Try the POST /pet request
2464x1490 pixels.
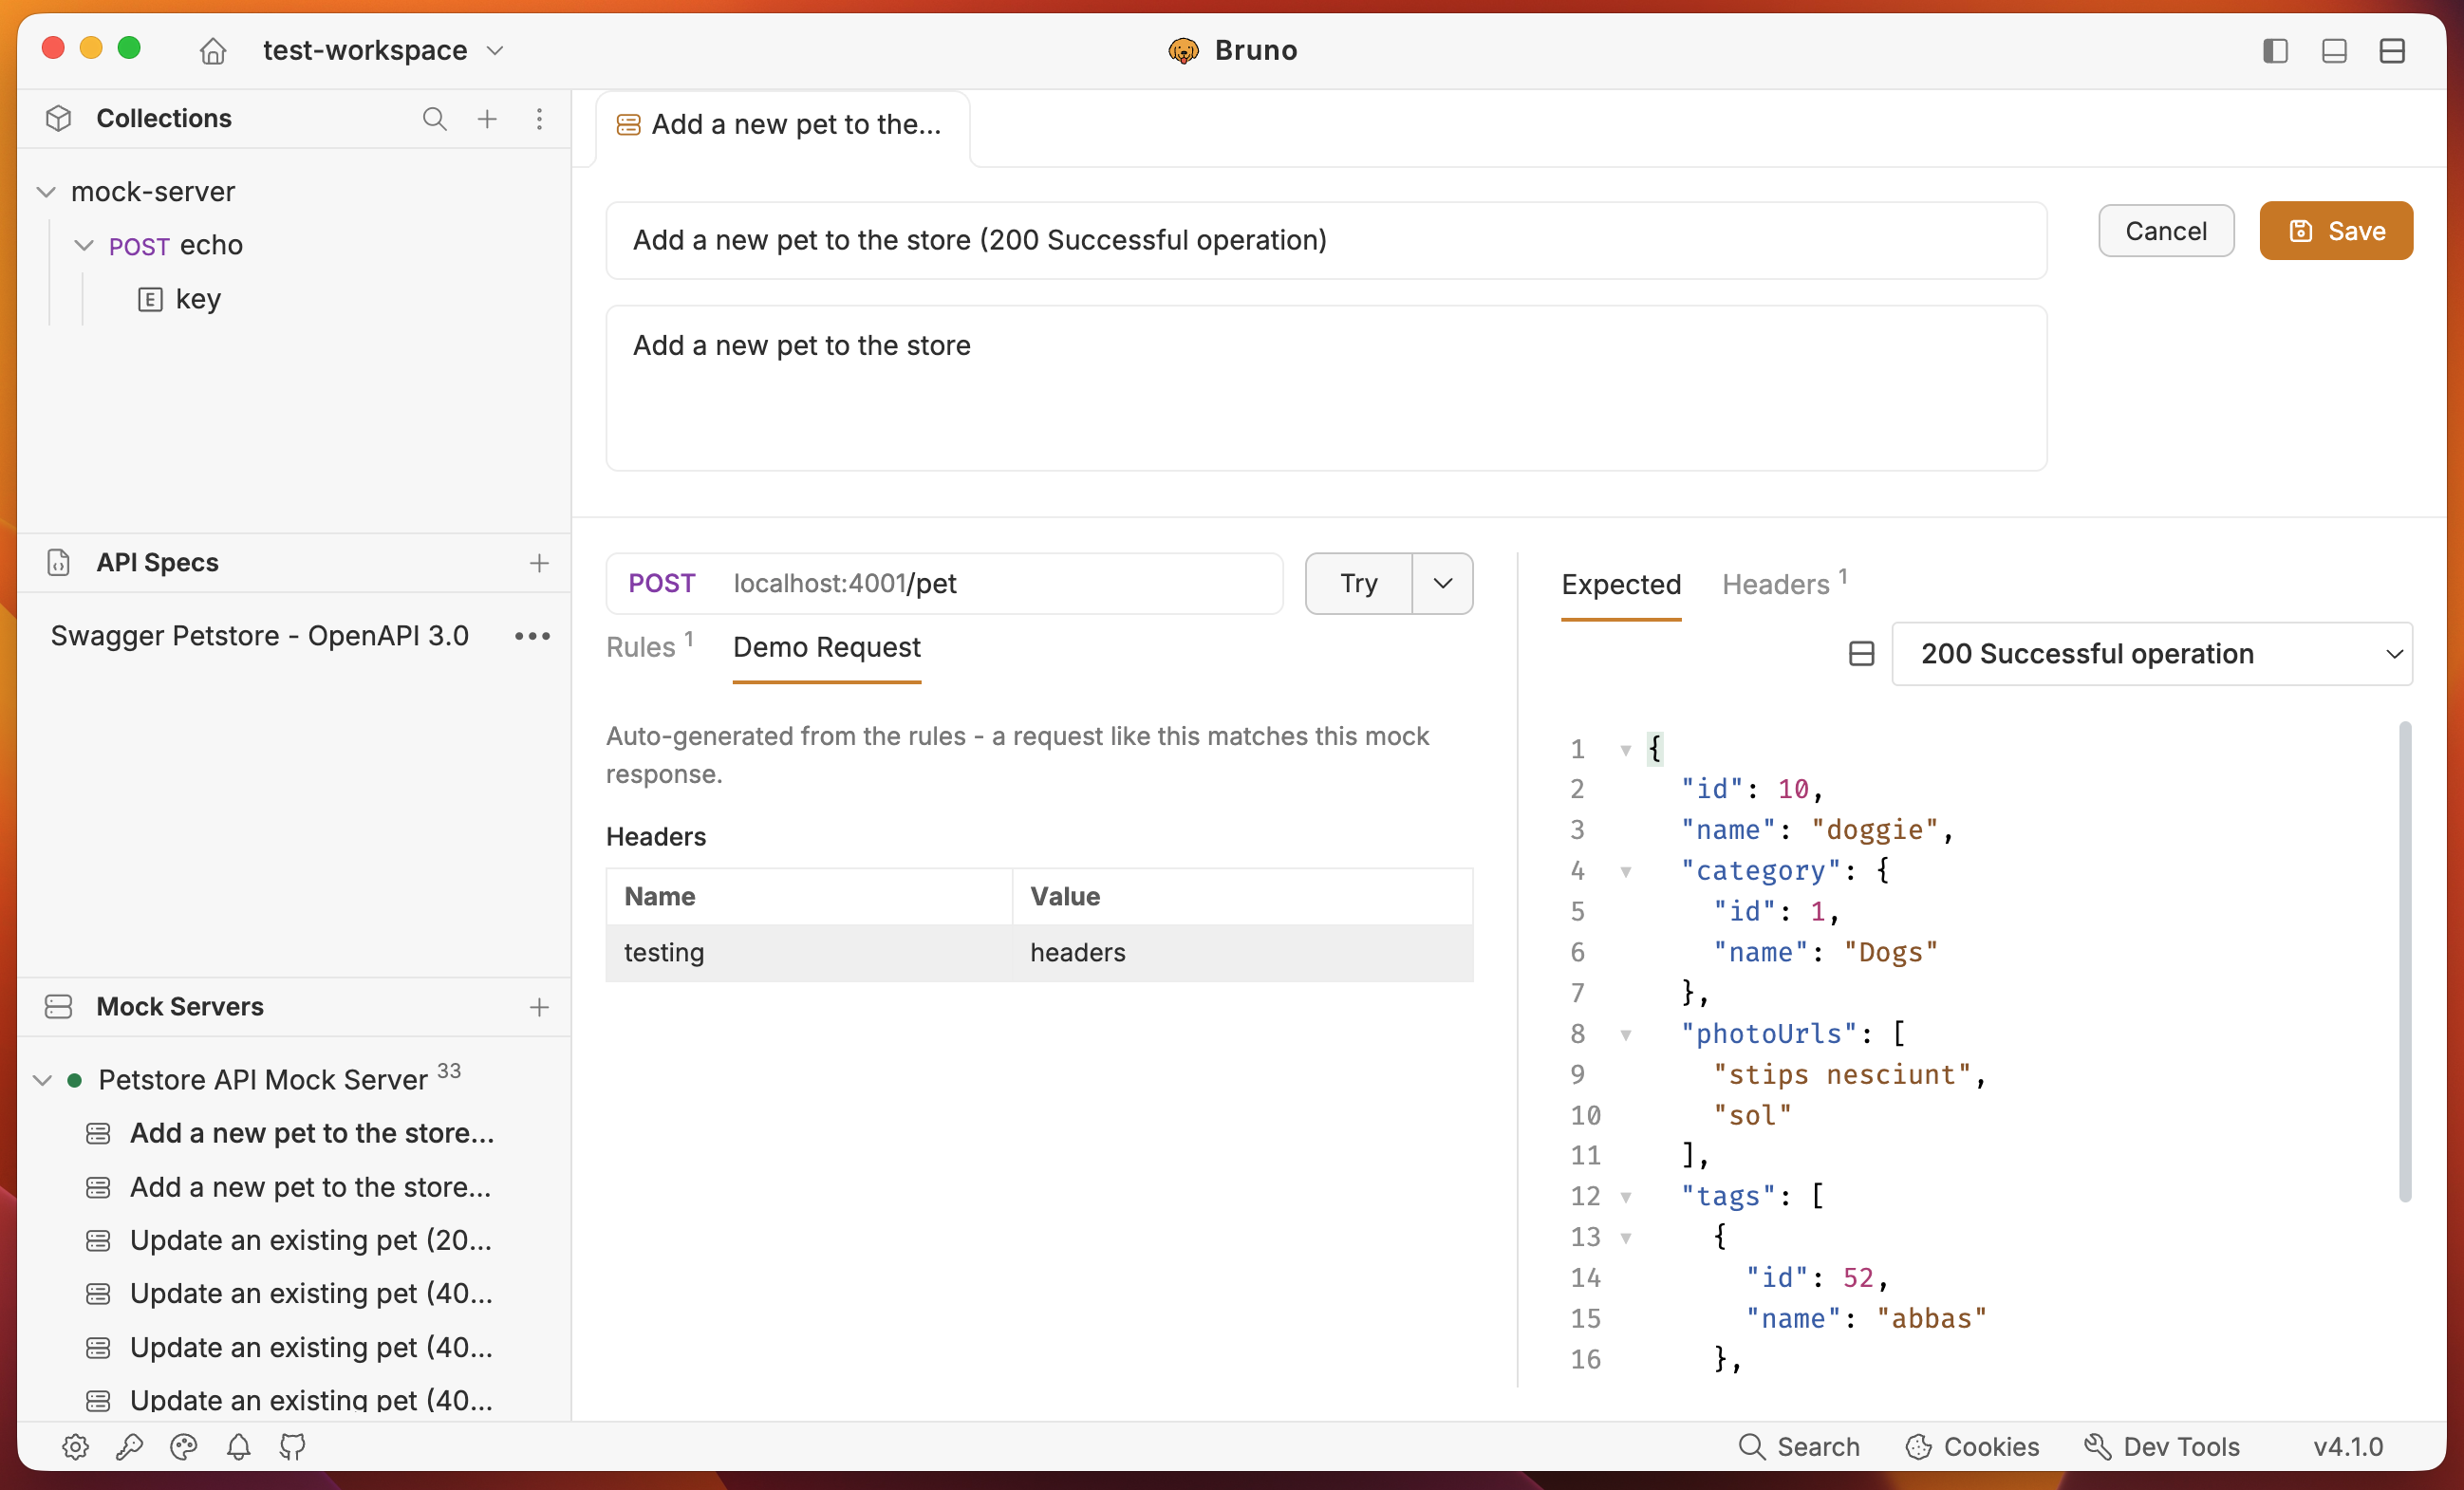[x=1359, y=583]
